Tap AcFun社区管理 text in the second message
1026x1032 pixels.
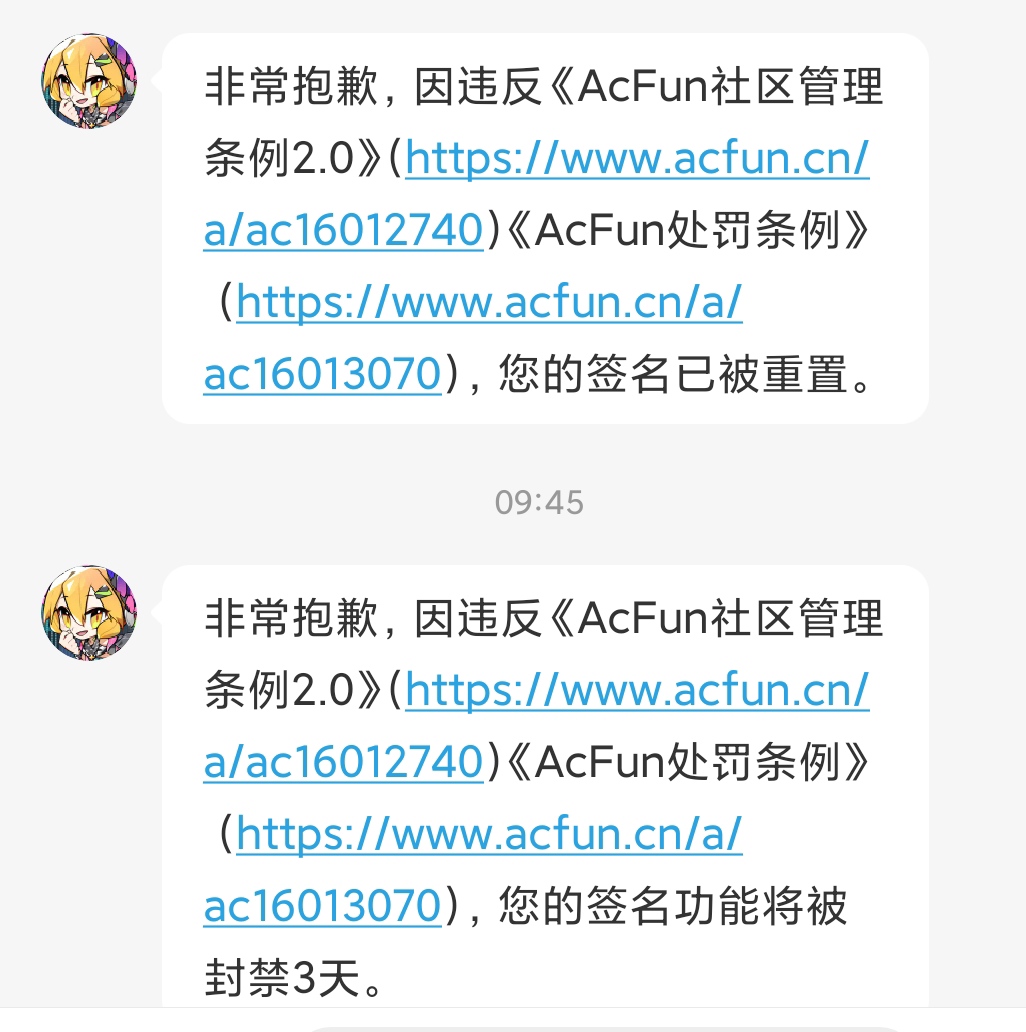coord(731,618)
